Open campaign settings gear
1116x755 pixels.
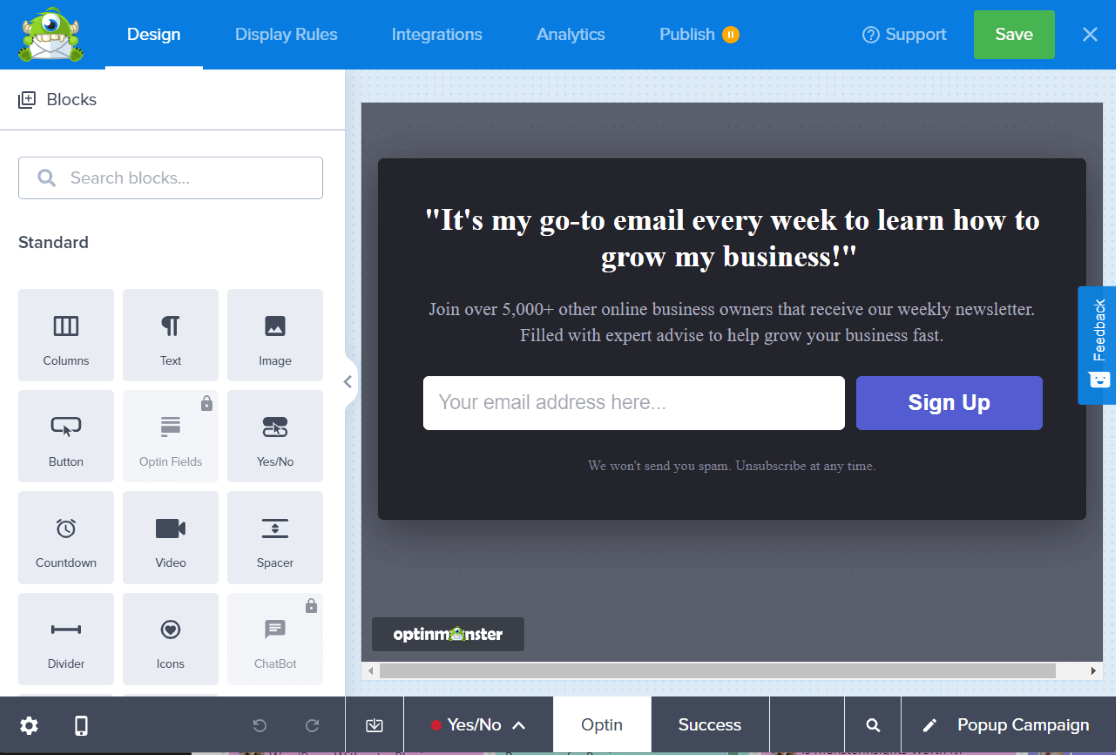tap(29, 725)
